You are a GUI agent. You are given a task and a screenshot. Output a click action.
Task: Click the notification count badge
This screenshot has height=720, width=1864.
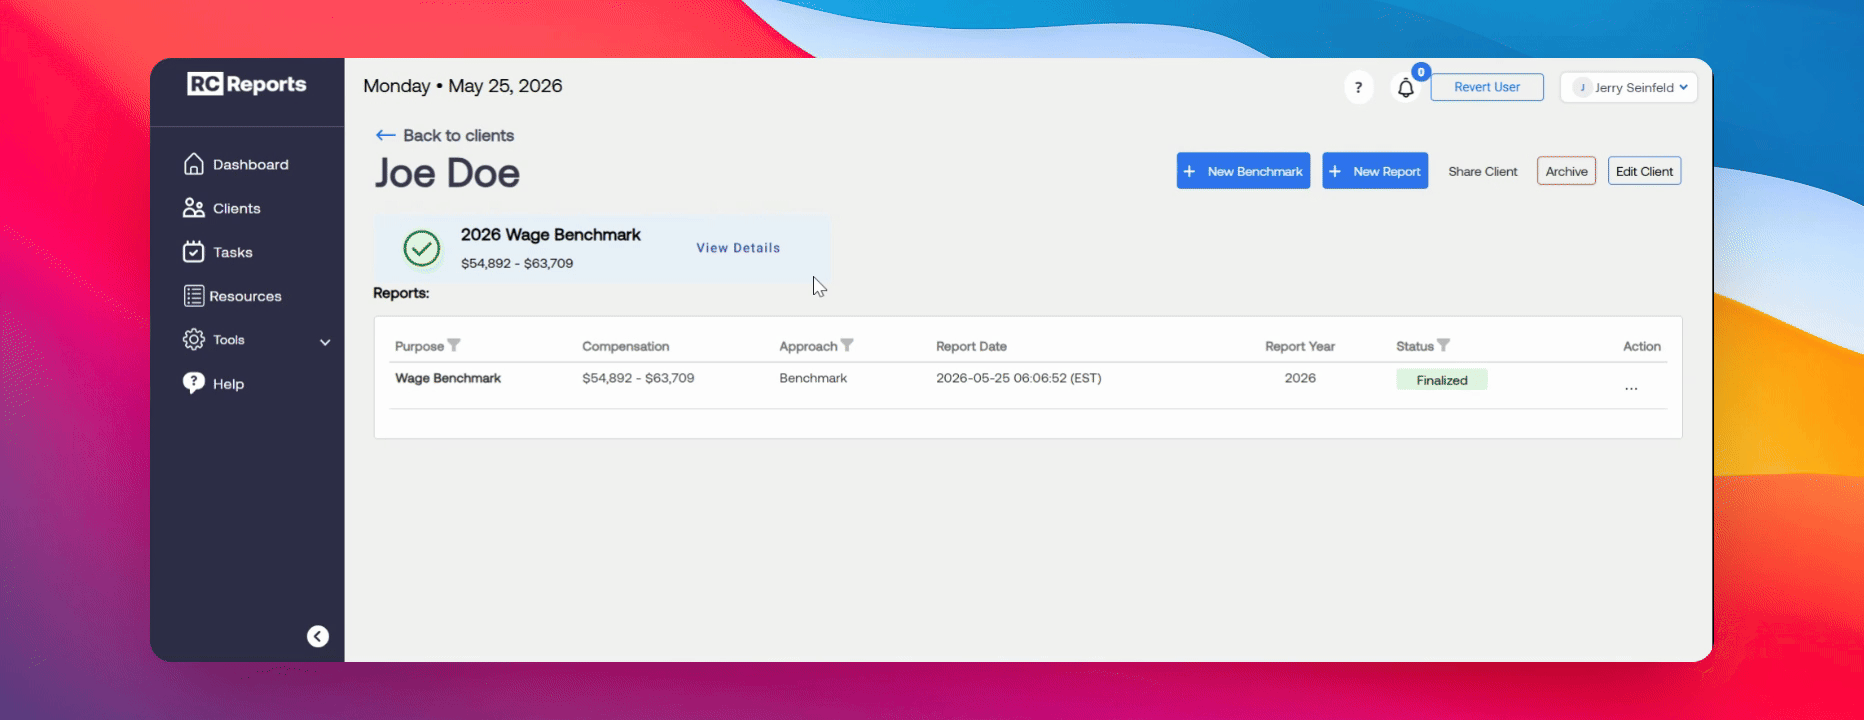click(1421, 72)
